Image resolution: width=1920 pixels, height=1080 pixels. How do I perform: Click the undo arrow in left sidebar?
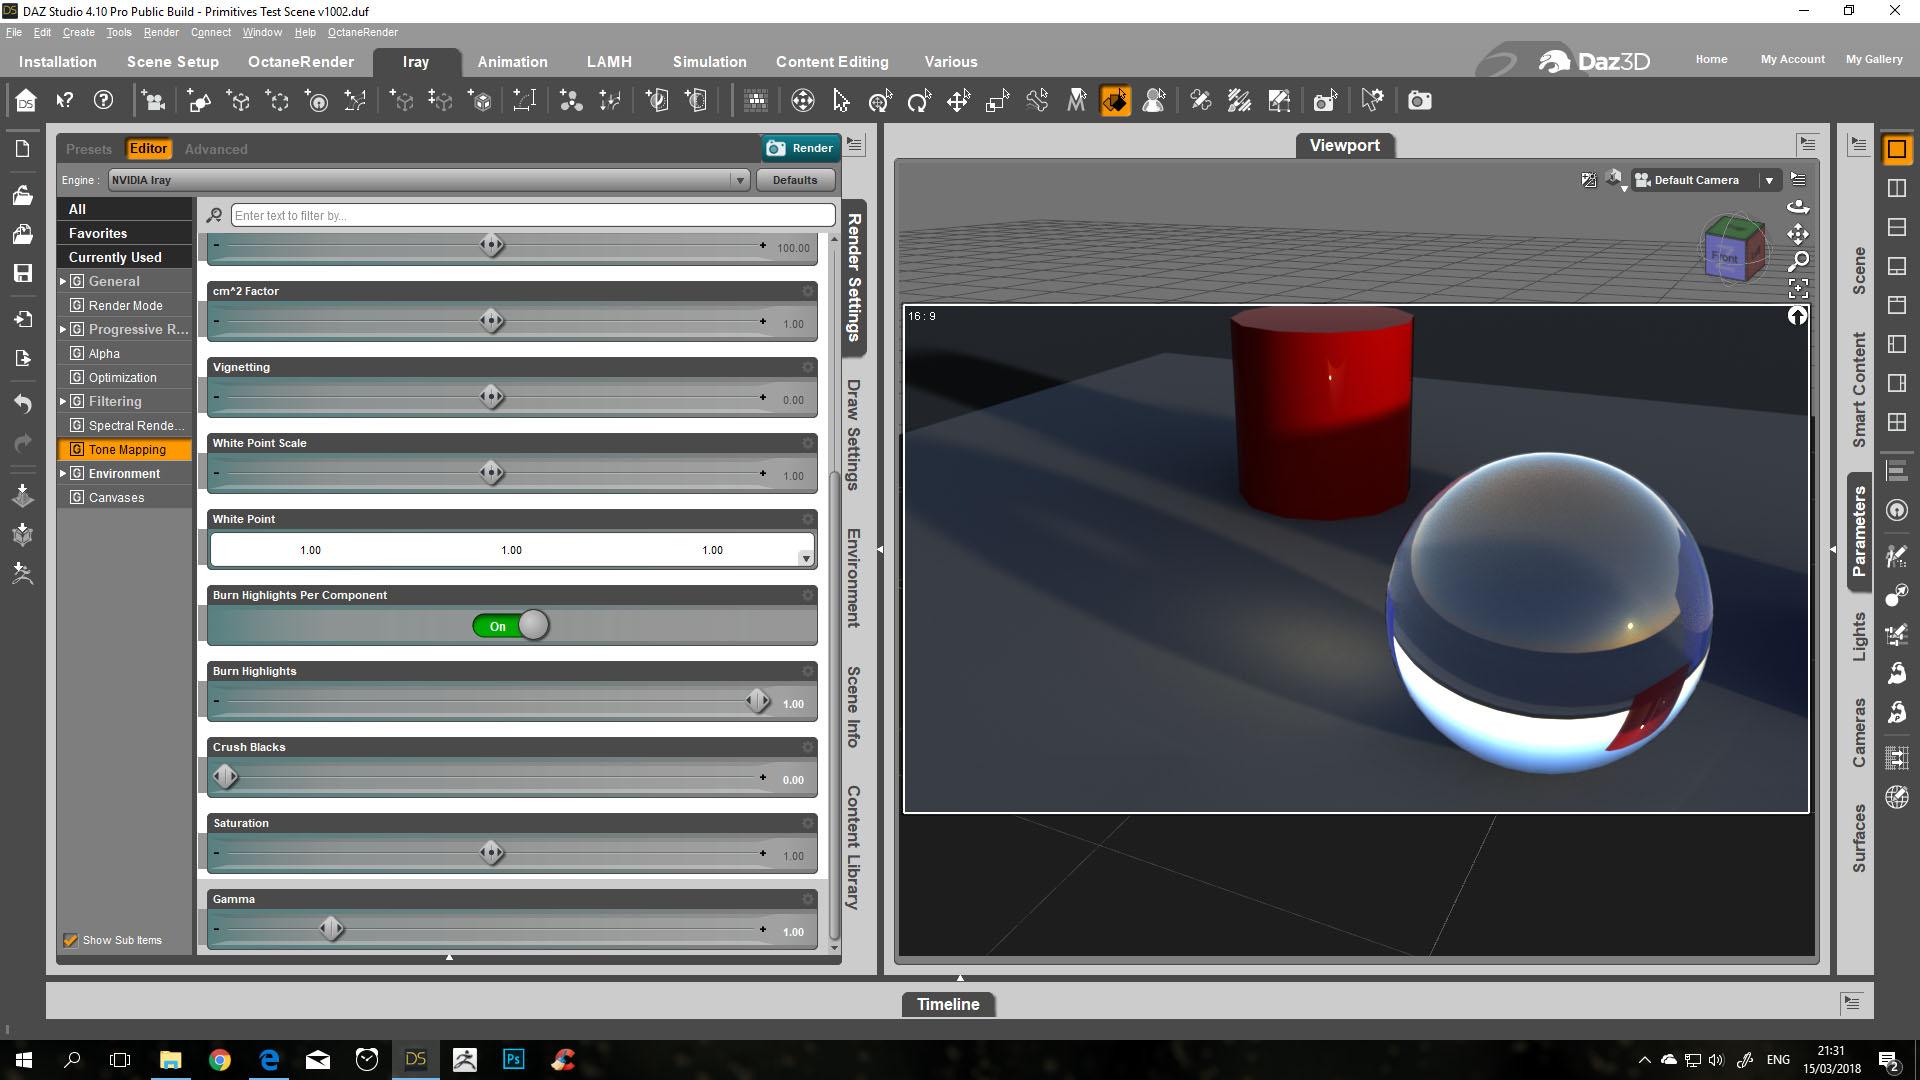click(x=22, y=404)
